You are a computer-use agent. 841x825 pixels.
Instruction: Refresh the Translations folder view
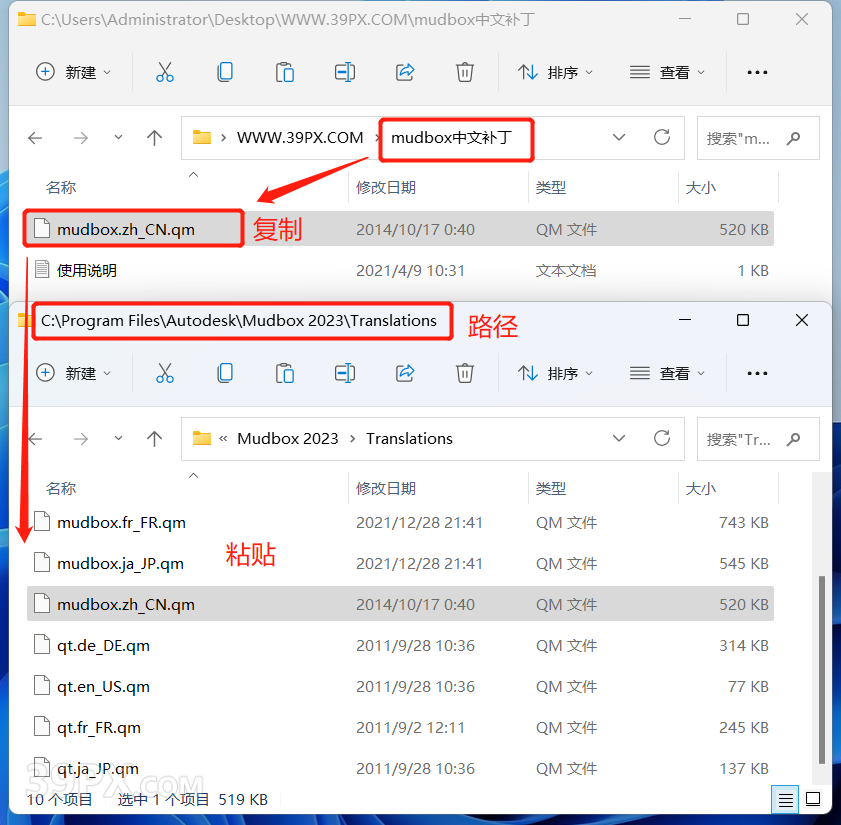(661, 438)
